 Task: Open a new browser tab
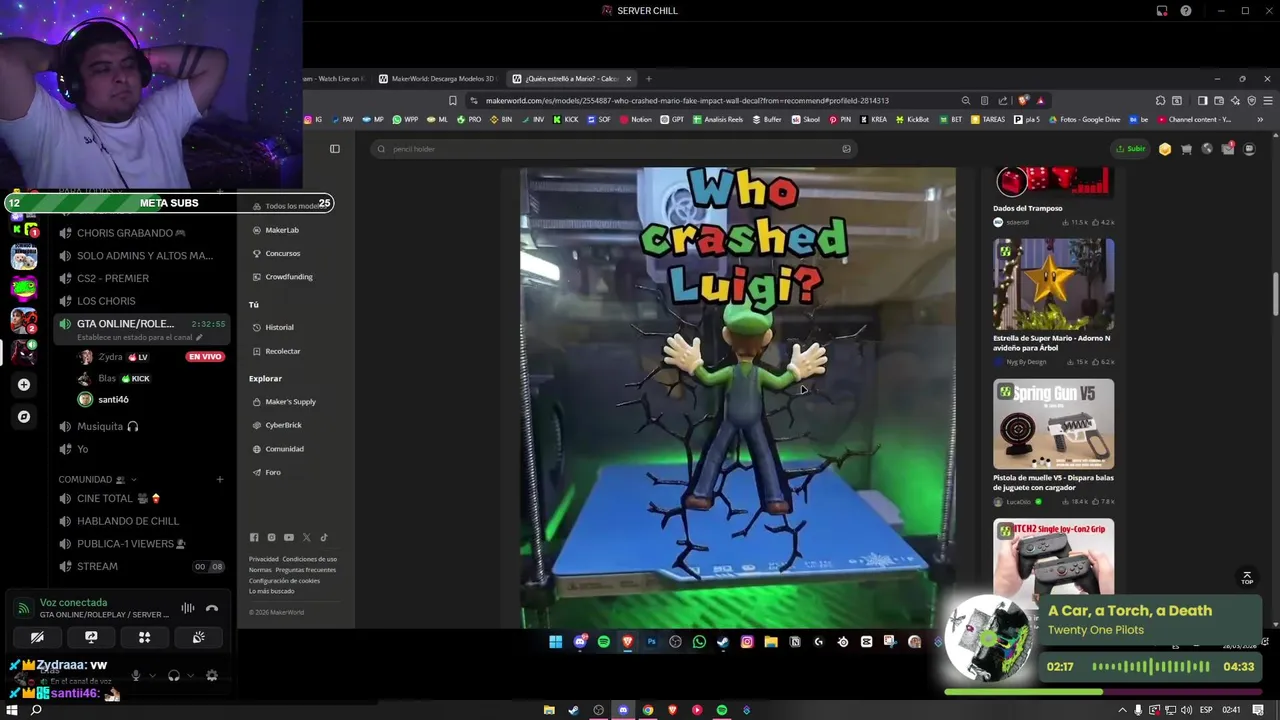pyautogui.click(x=648, y=78)
